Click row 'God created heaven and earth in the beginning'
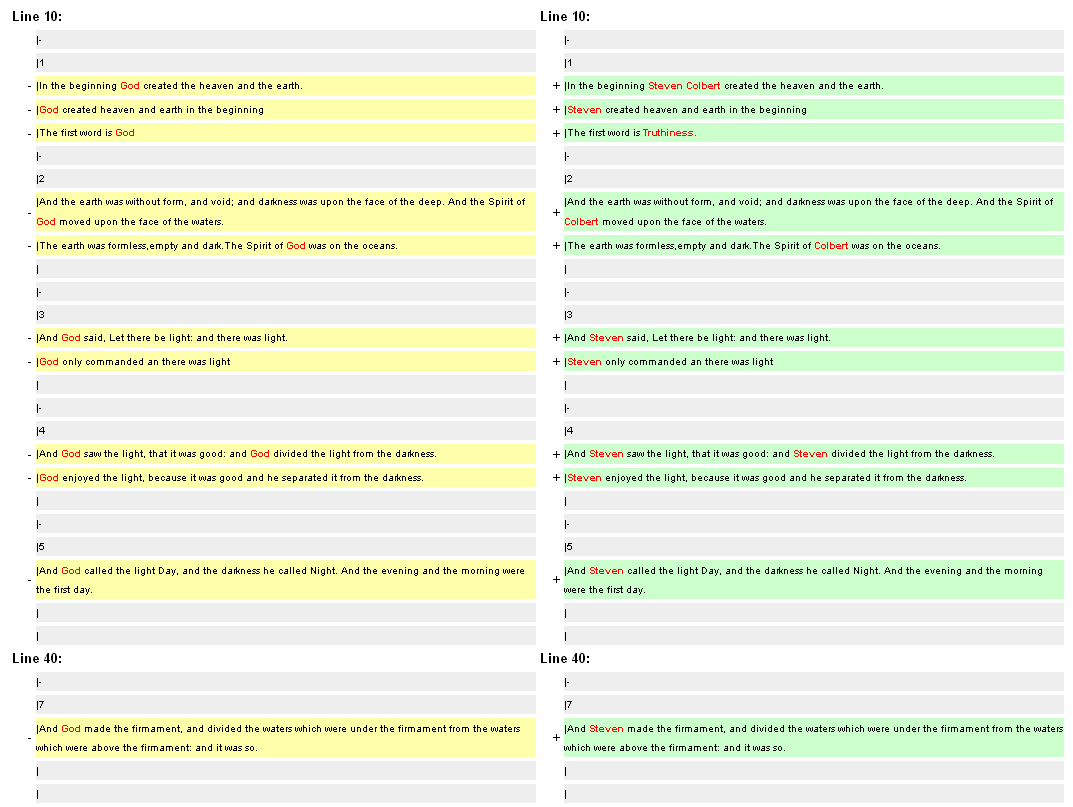Image resolution: width=1073 pixels, height=807 pixels. click(285, 110)
